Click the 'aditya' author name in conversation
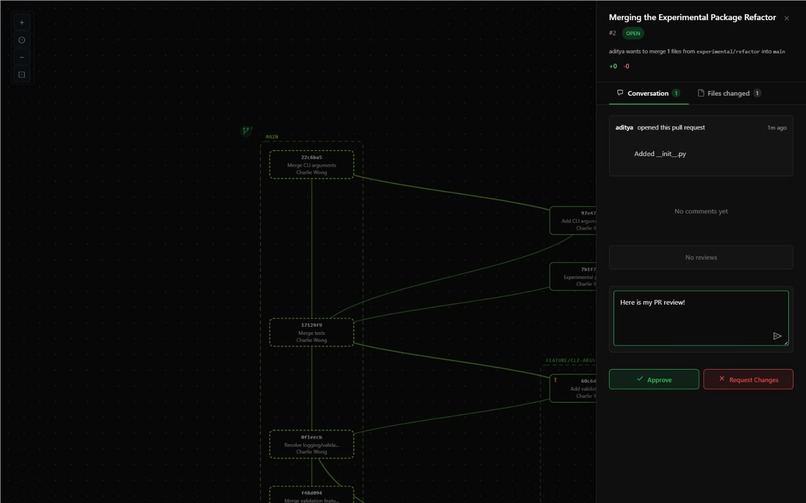This screenshot has width=806, height=503. (624, 127)
